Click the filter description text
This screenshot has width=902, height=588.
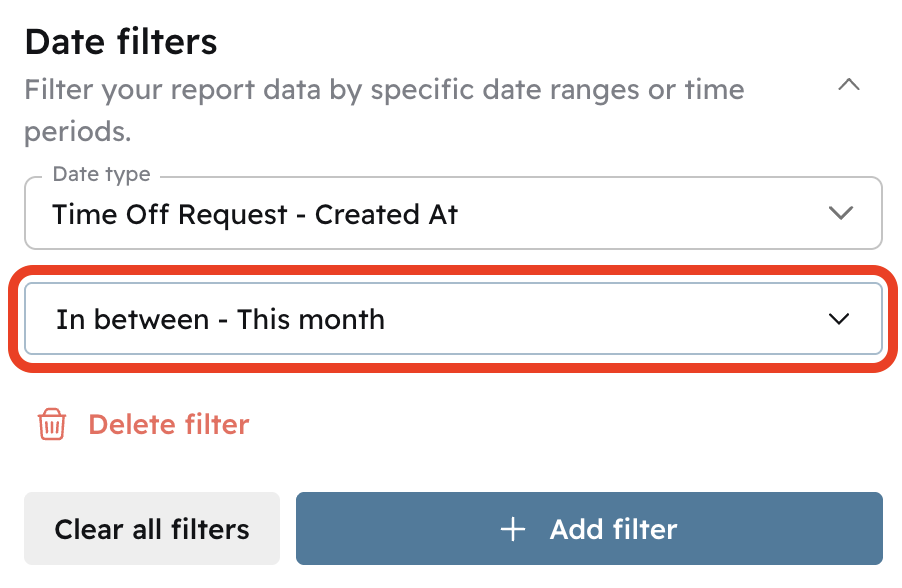click(384, 90)
